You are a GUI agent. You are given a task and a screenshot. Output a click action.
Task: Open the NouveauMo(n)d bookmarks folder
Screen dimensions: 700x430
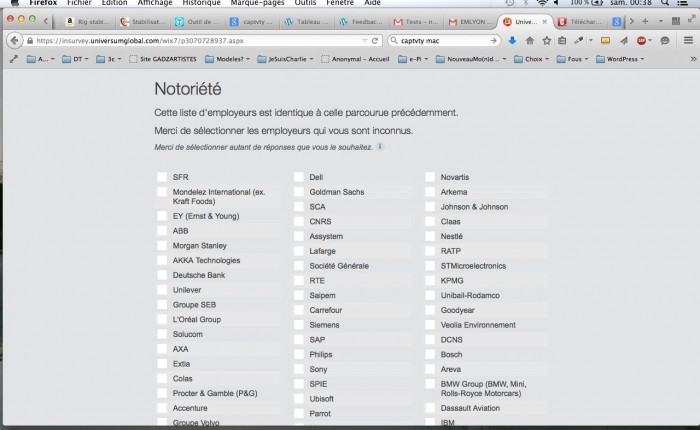[x=471, y=59]
